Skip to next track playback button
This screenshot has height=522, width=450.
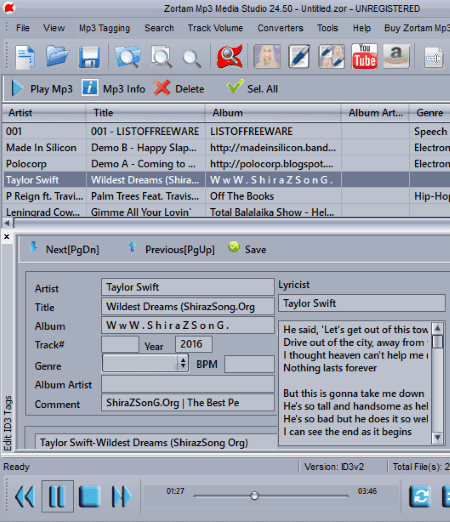point(121,496)
